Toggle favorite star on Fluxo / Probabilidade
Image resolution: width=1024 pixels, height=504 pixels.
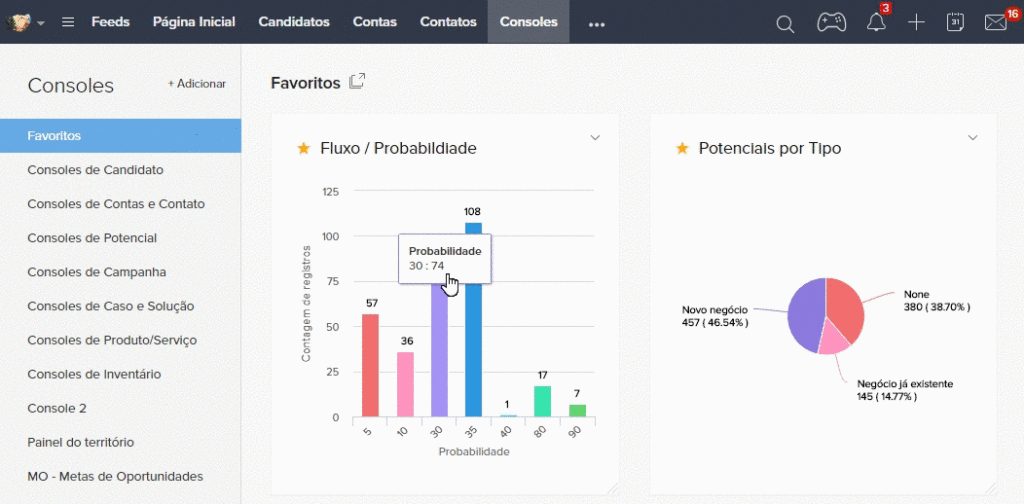coord(303,148)
